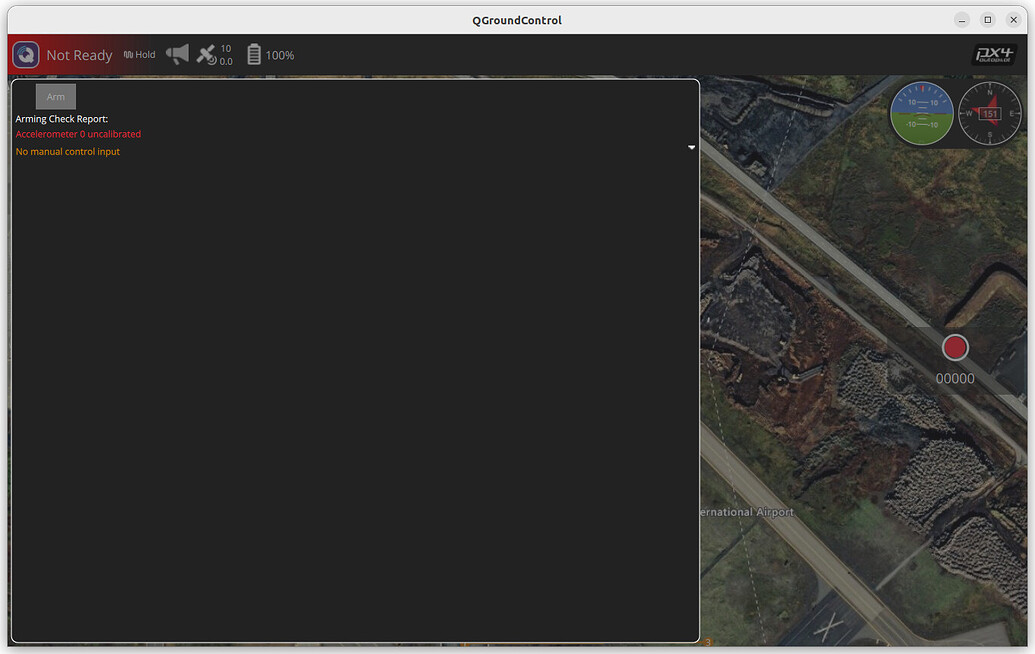Open battery status via the battery icon
Image resolution: width=1035 pixels, height=654 pixels.
(254, 55)
